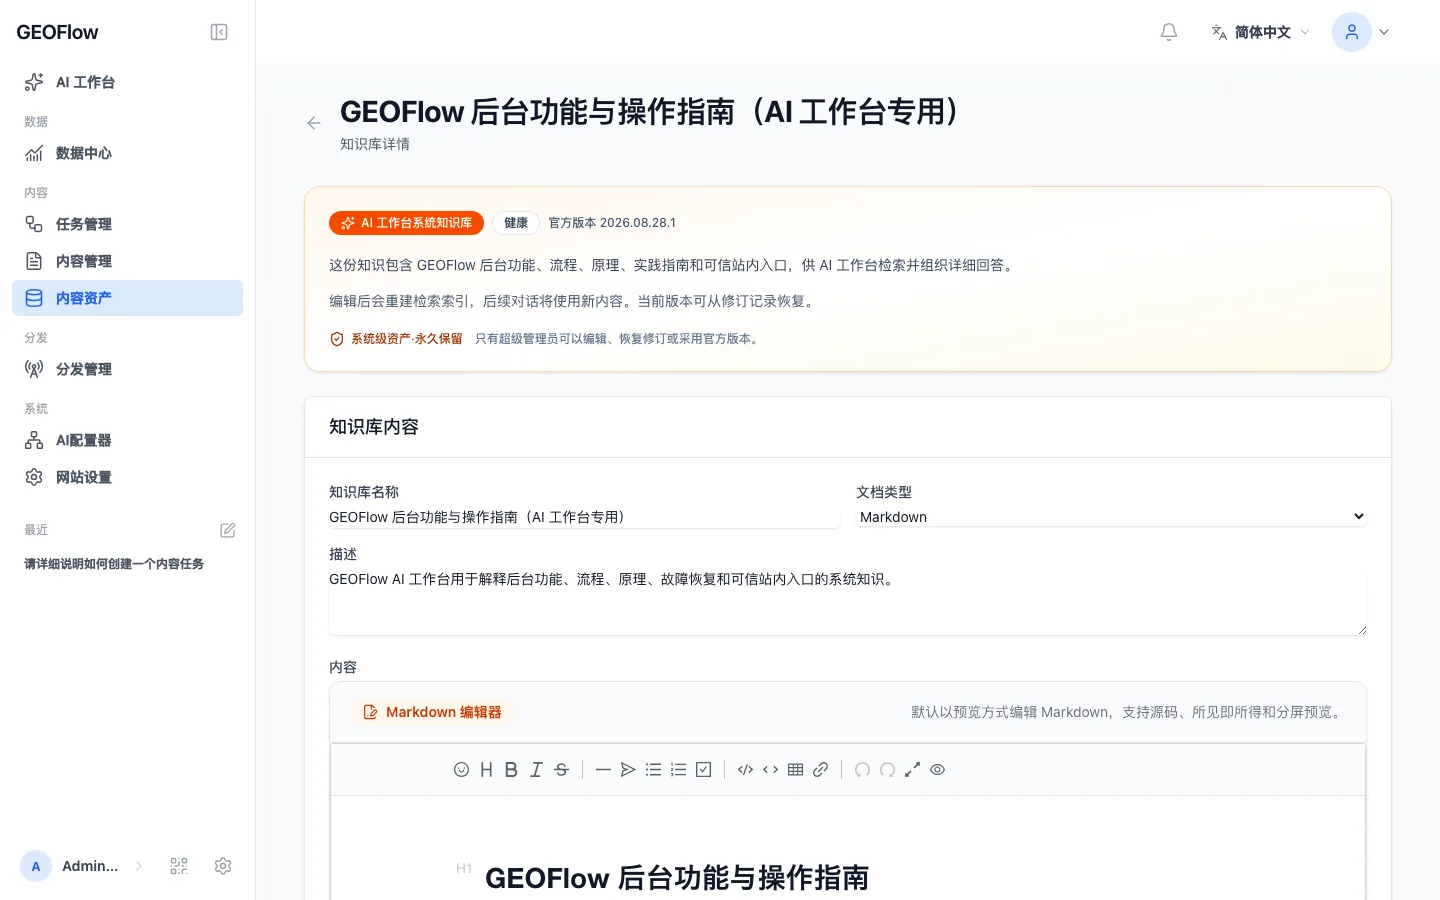
Task: Click the 描述 textarea
Action: click(x=848, y=602)
